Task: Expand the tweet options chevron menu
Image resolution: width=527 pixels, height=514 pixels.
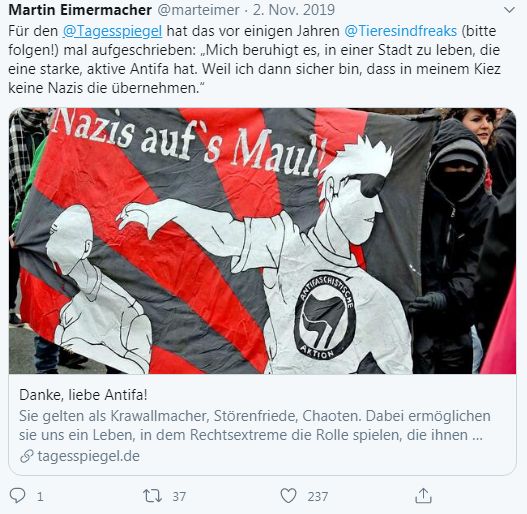Action: tap(510, 10)
